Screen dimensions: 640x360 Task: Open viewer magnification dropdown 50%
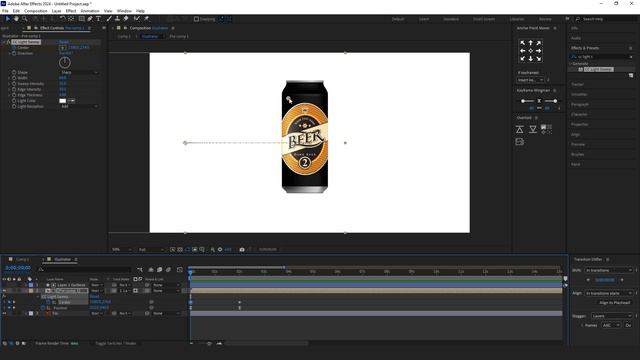pos(122,249)
